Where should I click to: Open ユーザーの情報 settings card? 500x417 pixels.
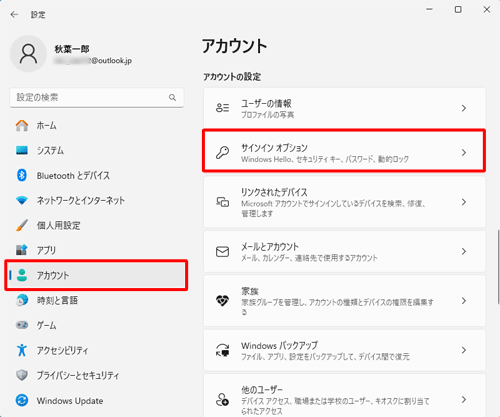point(344,108)
